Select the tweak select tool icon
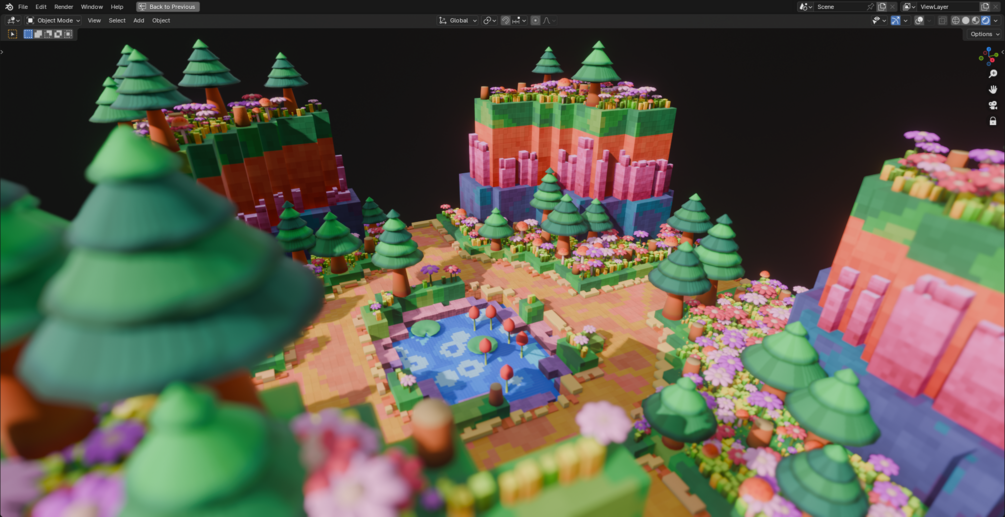Screen dimensions: 1005x517 12,34
